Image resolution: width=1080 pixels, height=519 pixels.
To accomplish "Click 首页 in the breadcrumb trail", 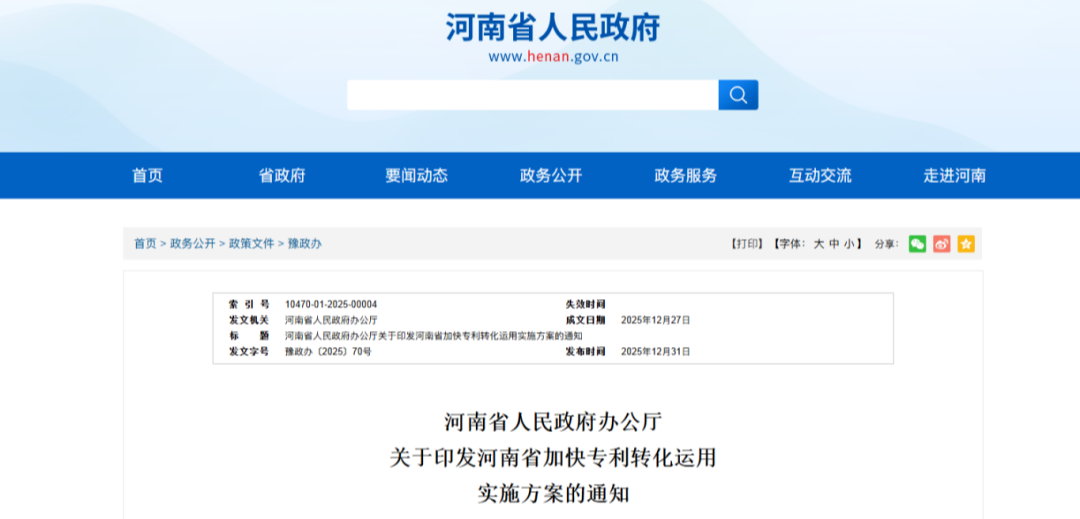I will [x=145, y=244].
